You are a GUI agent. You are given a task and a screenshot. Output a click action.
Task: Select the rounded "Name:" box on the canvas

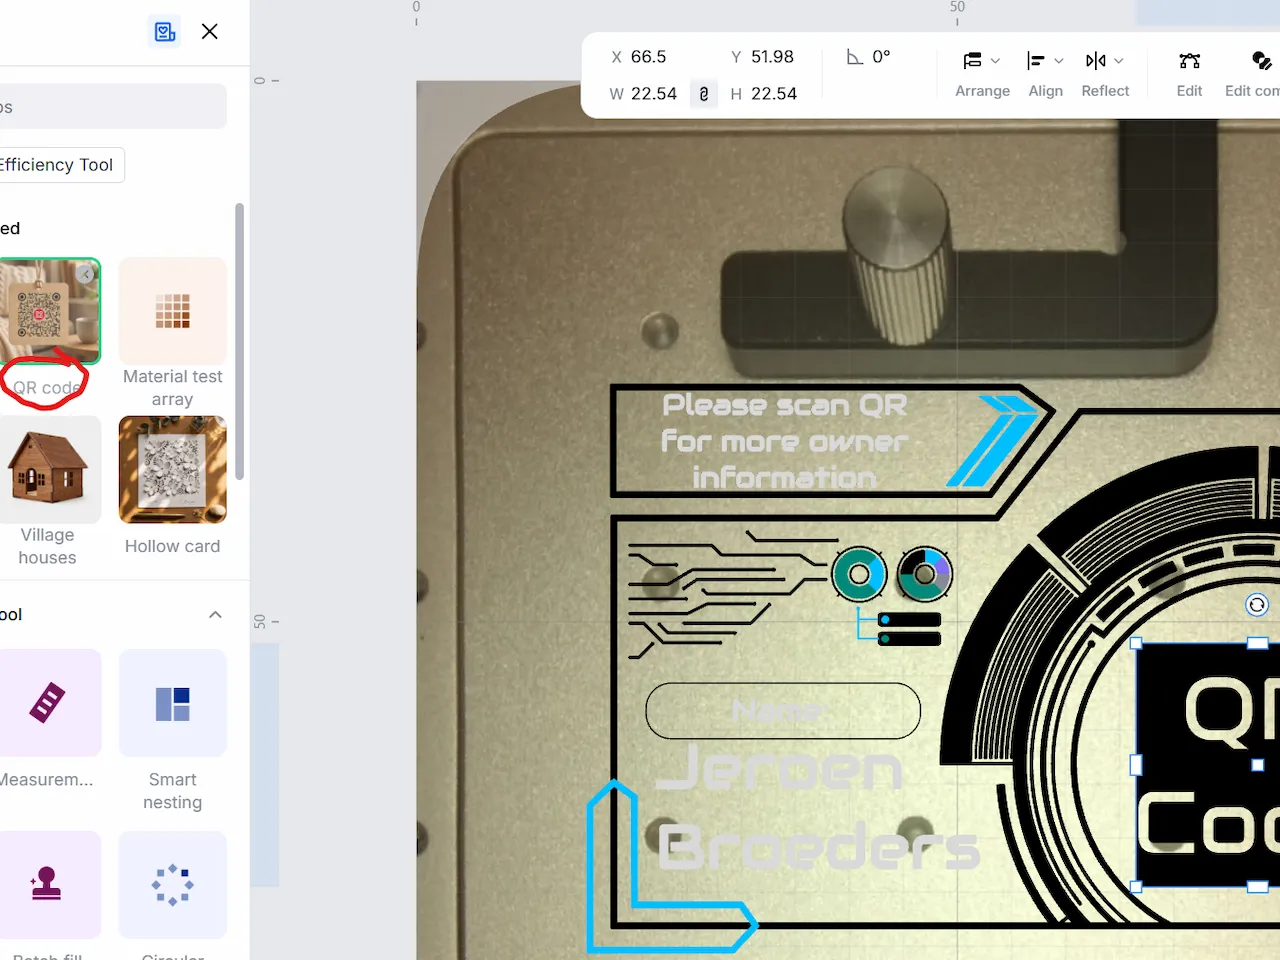click(x=783, y=711)
